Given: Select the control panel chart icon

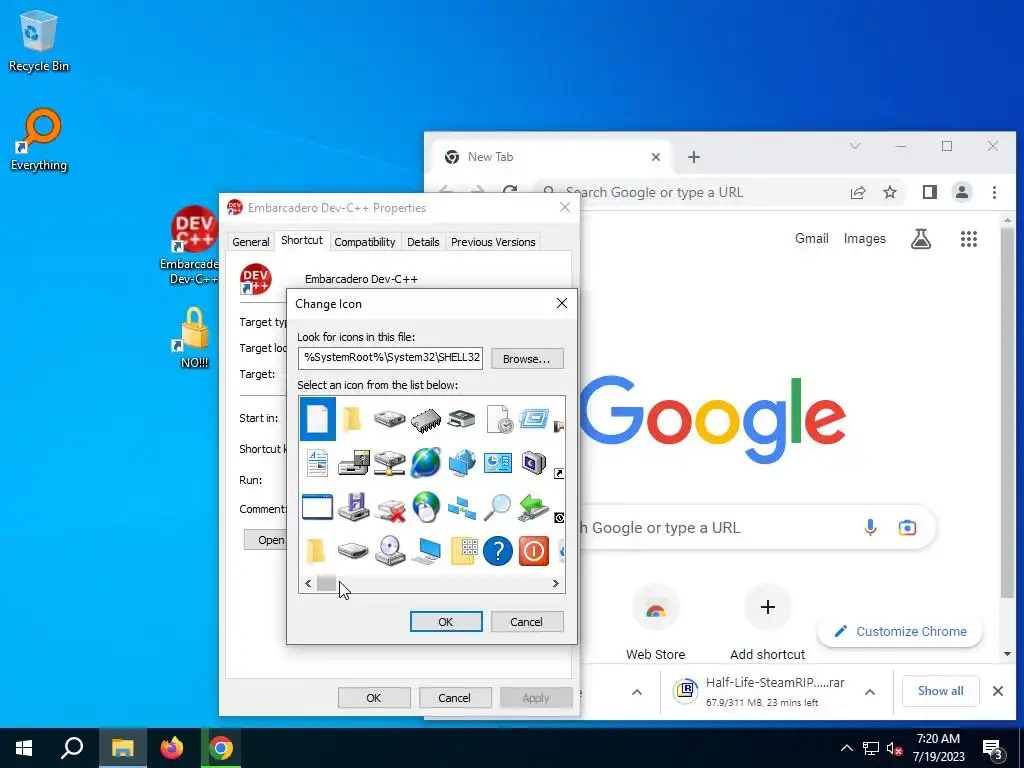Looking at the screenshot, I should [498, 463].
